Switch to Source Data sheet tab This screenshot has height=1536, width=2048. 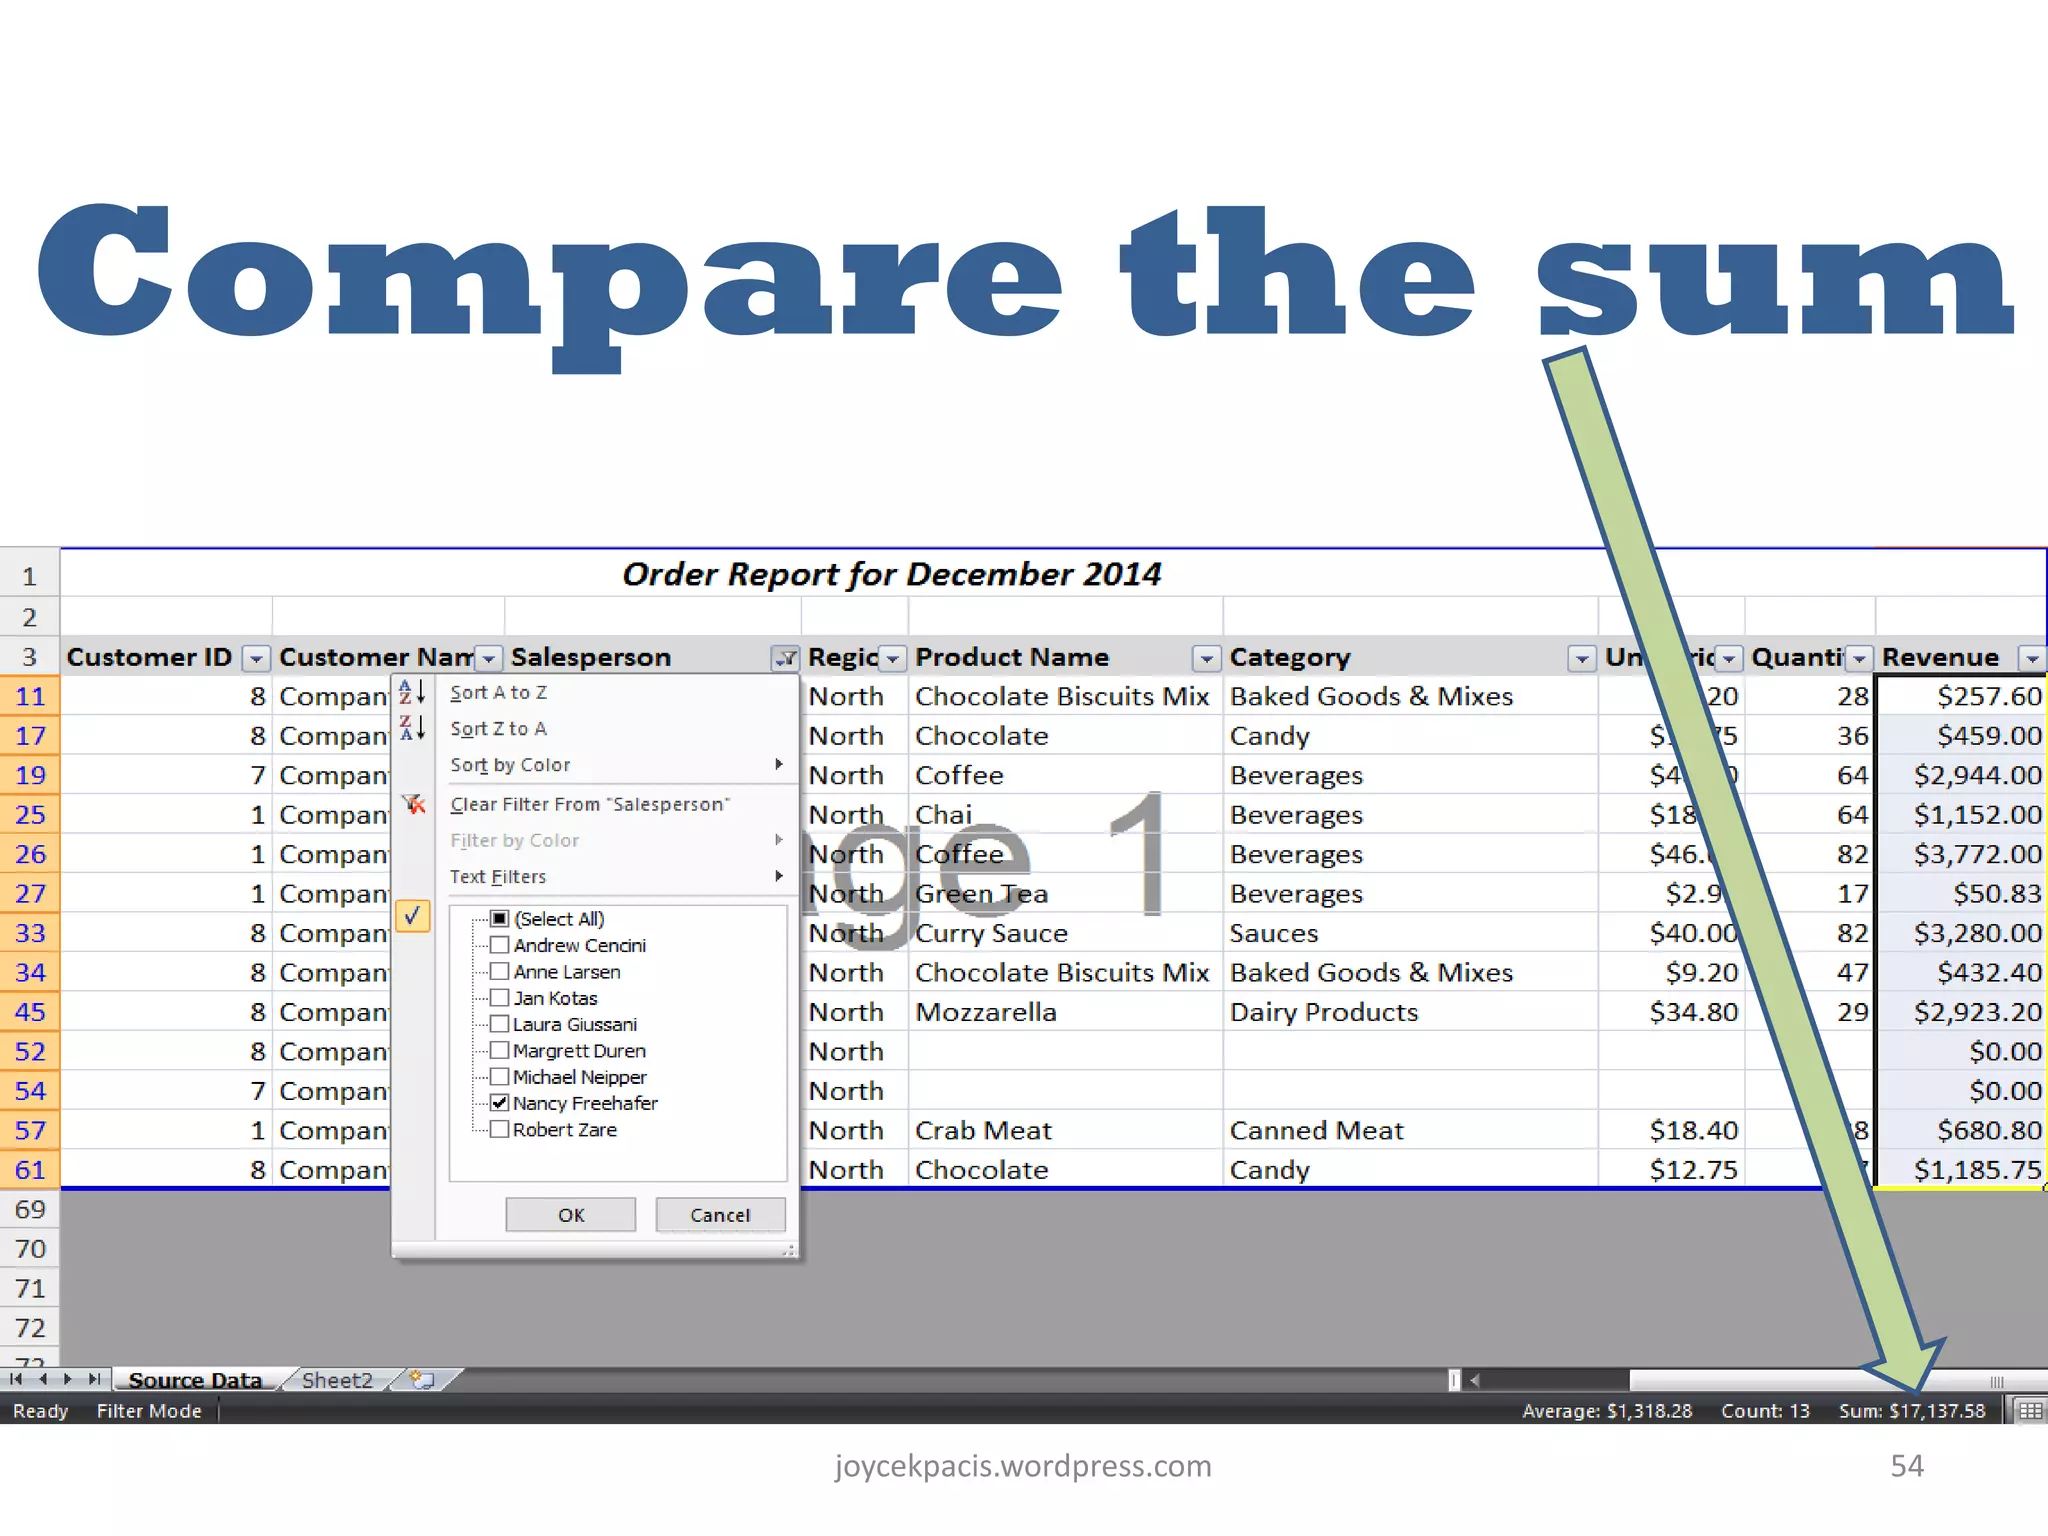(195, 1380)
